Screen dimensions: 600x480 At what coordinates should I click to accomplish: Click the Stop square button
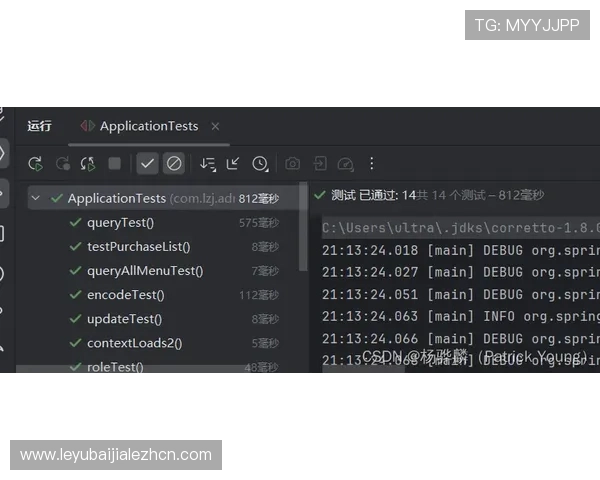coord(114,163)
